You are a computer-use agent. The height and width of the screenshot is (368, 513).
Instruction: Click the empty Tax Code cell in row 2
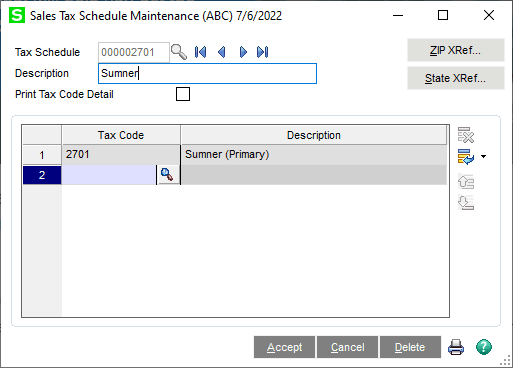click(109, 175)
